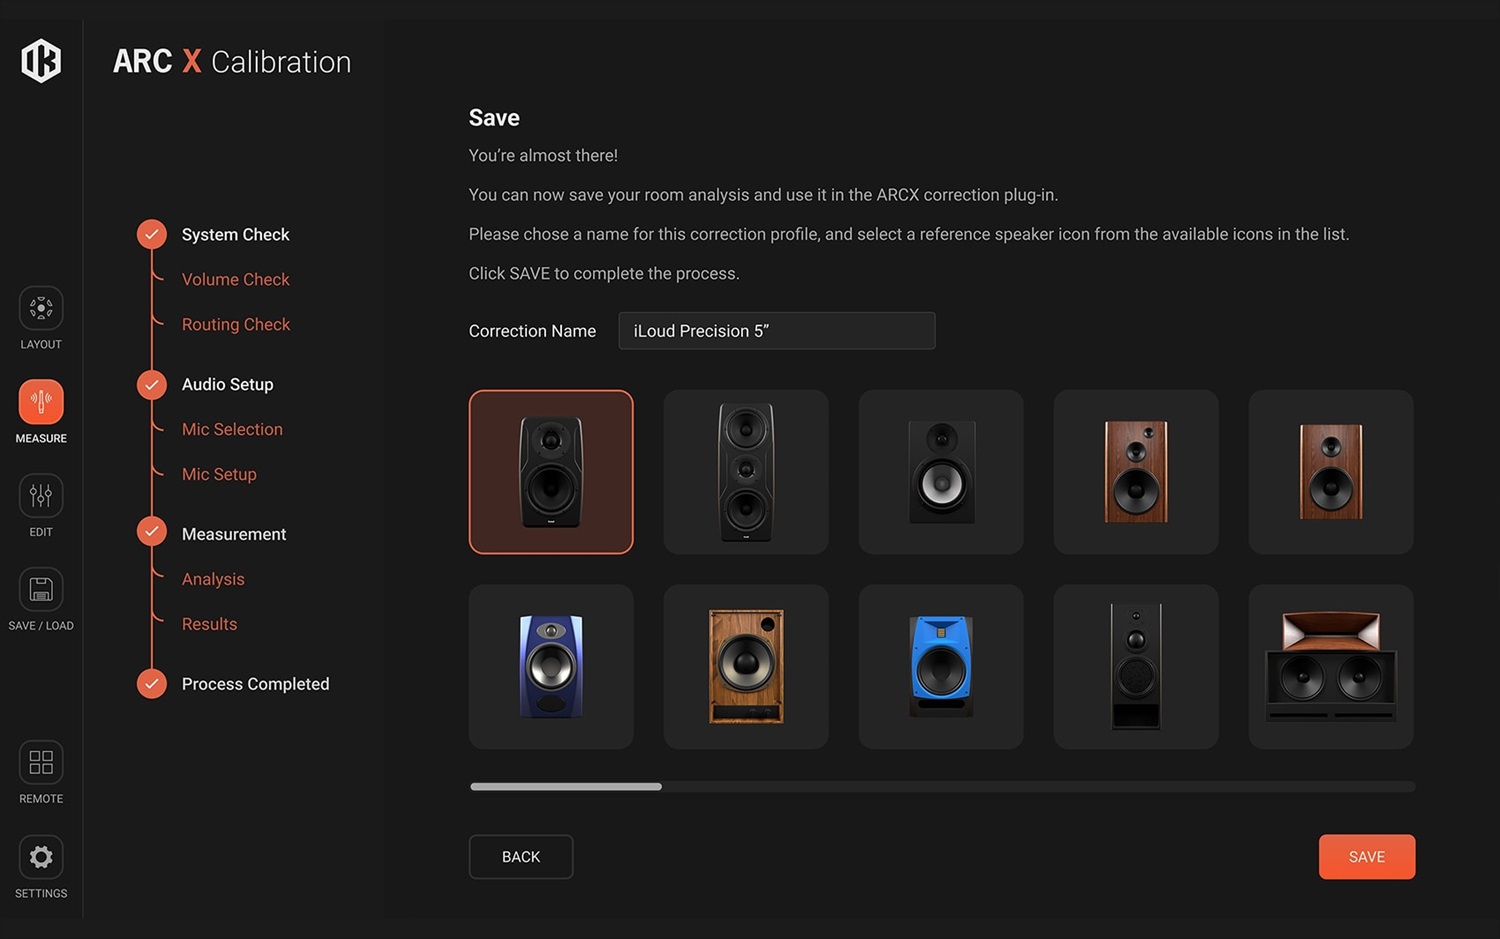Select the blue monitor speaker icon
This screenshot has width=1500, height=939.
click(x=940, y=665)
